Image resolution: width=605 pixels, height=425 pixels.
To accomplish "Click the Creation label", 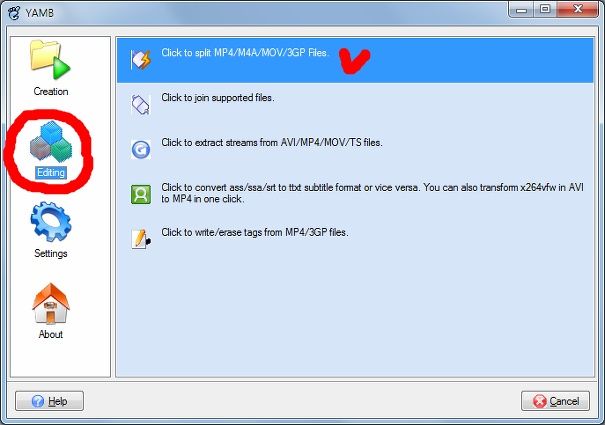I will pos(51,91).
